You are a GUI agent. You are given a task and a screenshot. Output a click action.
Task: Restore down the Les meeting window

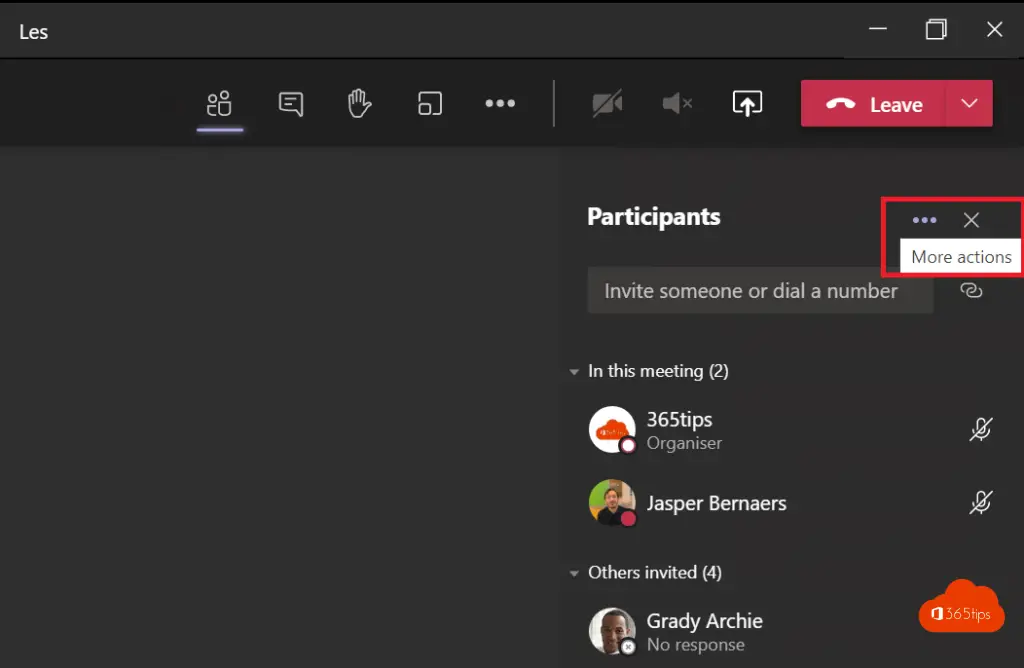click(936, 29)
